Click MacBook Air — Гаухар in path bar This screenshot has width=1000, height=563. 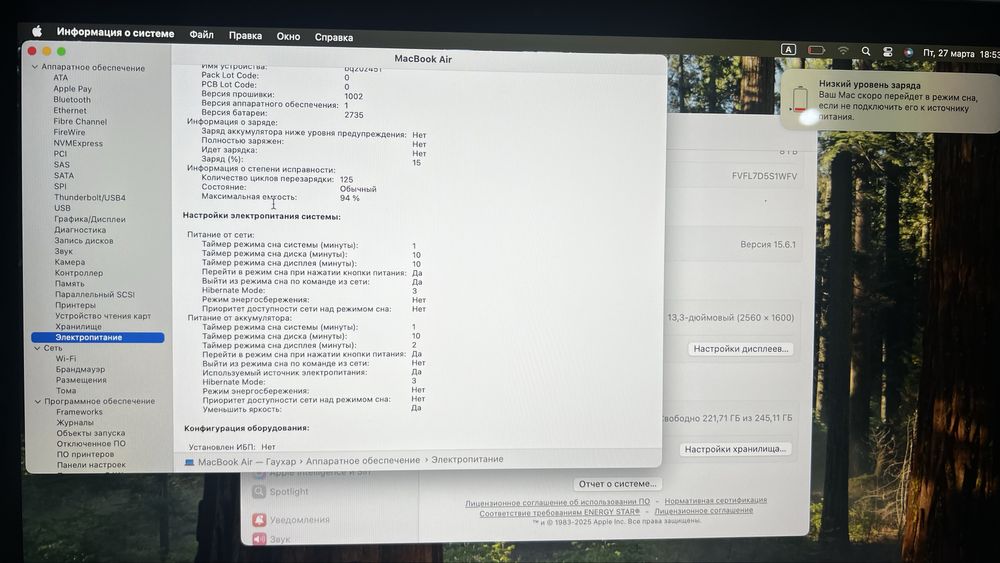247,462
